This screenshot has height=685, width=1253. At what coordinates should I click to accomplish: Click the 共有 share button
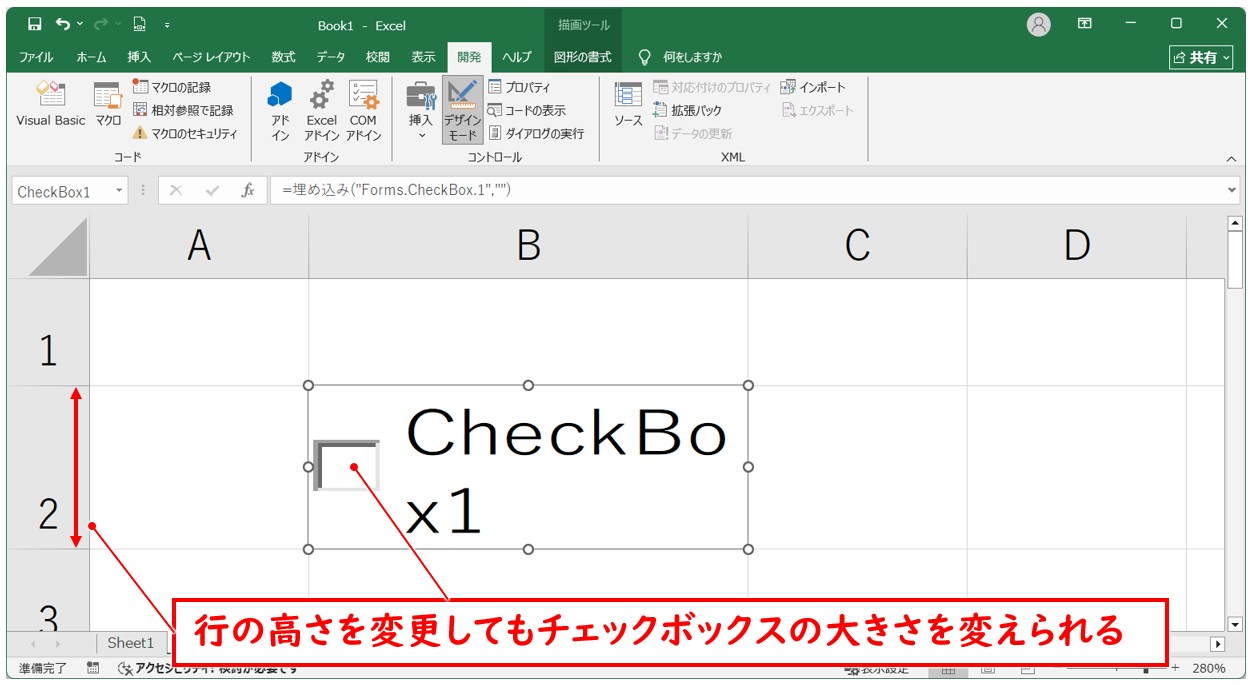pos(1203,57)
